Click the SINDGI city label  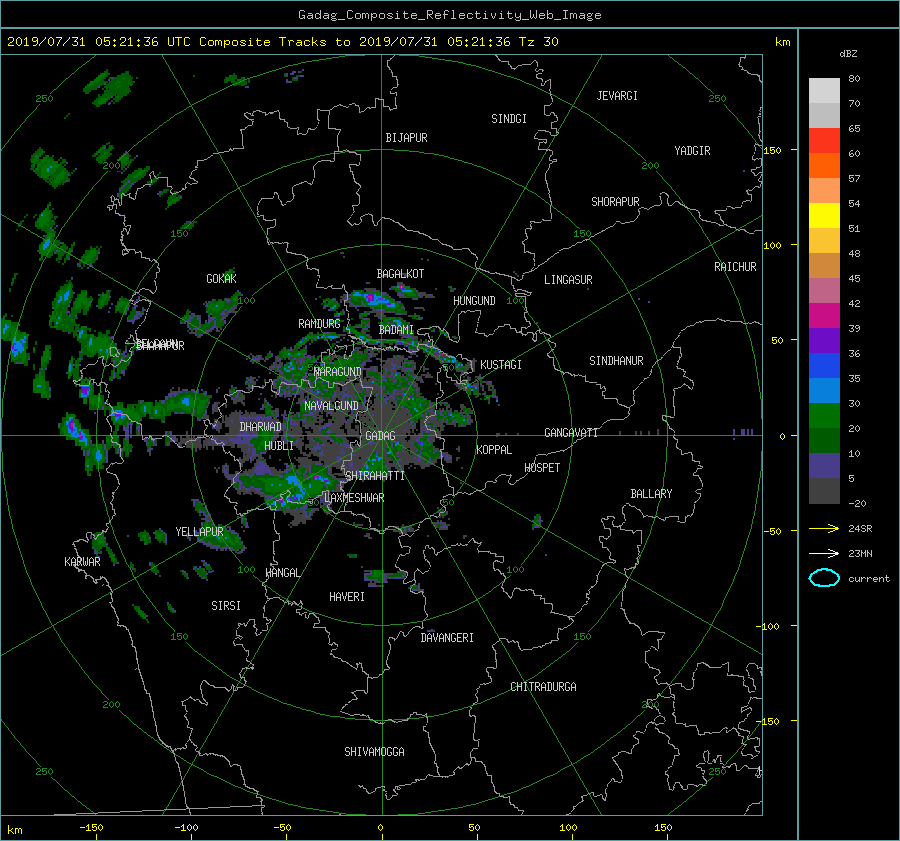pos(509,119)
